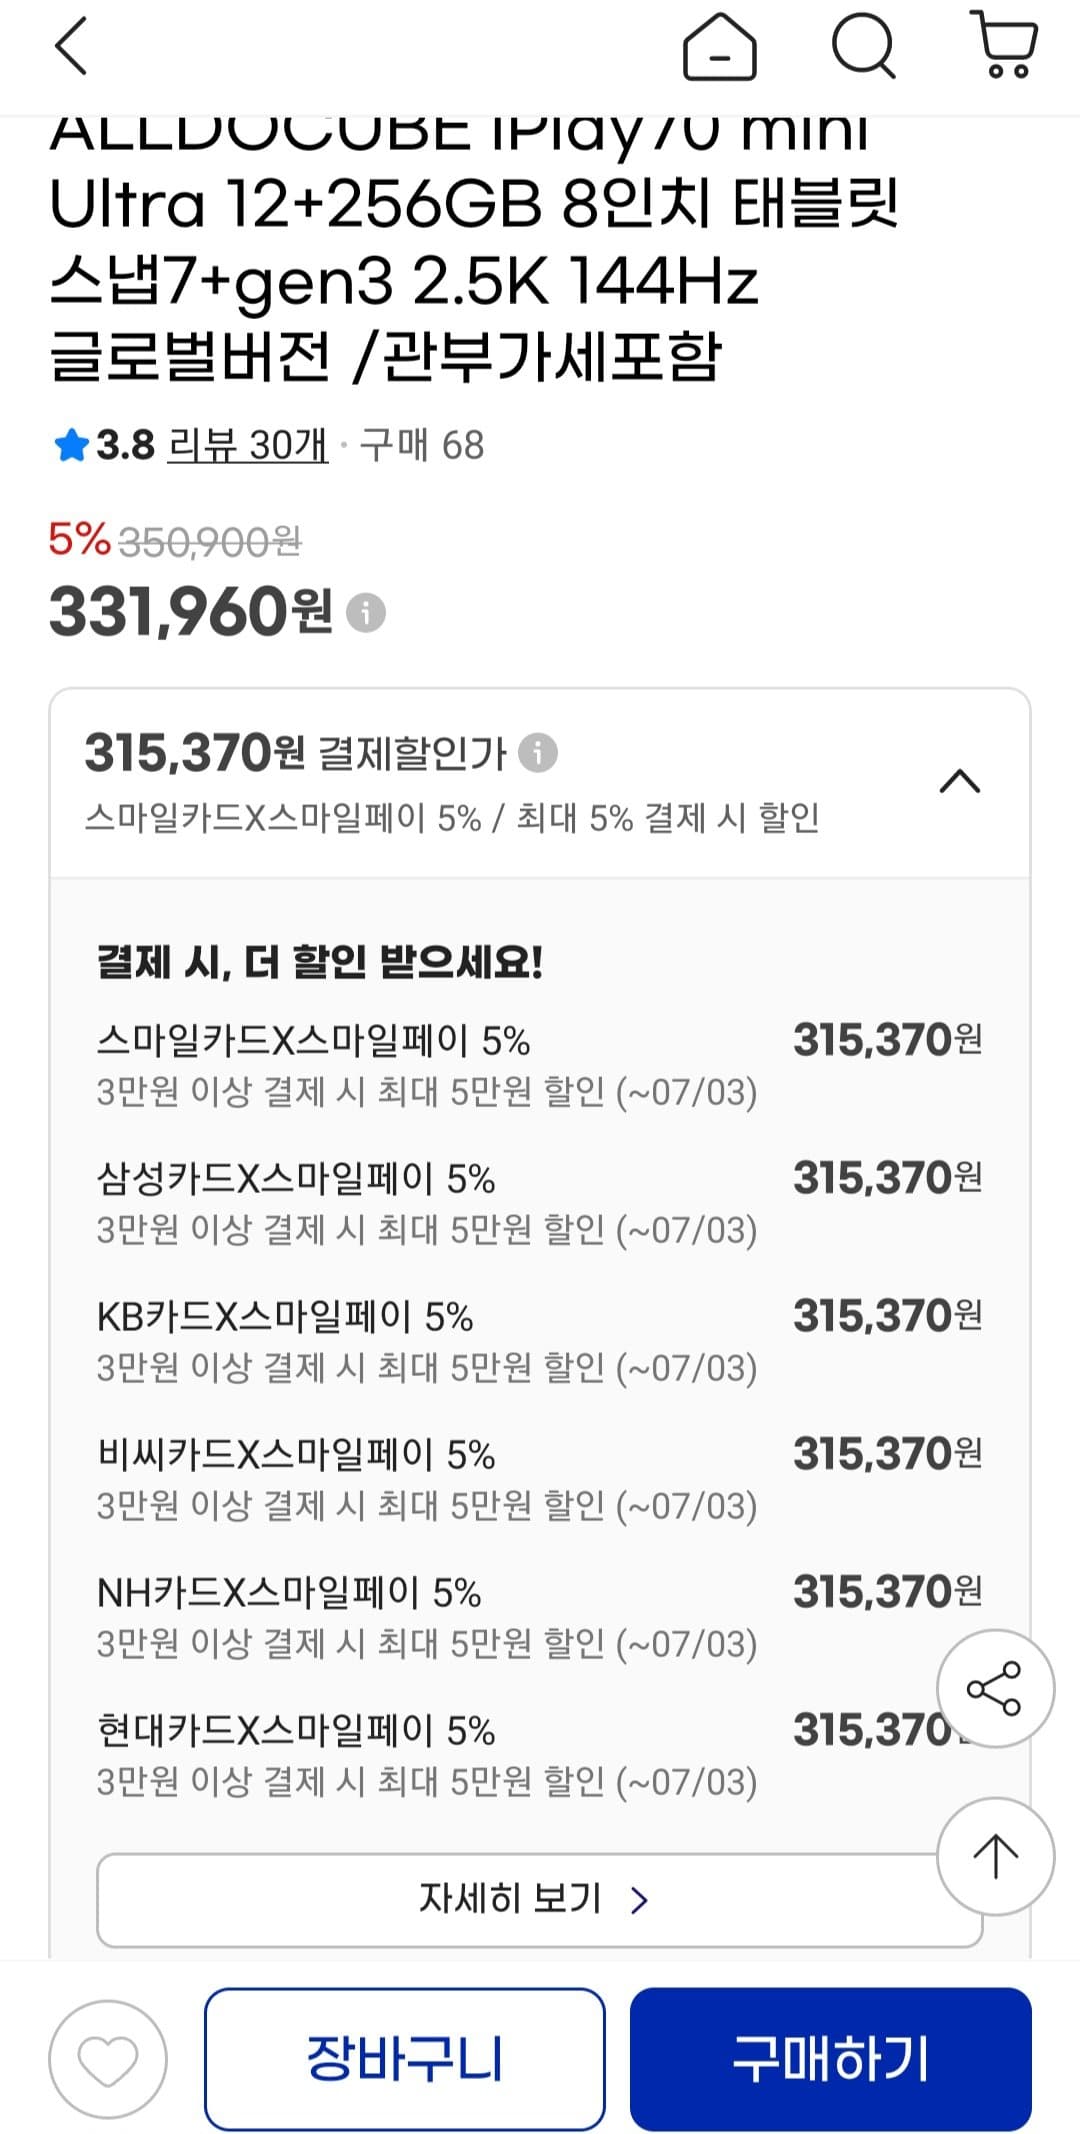Screen dimensions: 1080x2134
Task: Select 스마일카드X스마일페이 5% discount row
Action: click(x=539, y=1066)
